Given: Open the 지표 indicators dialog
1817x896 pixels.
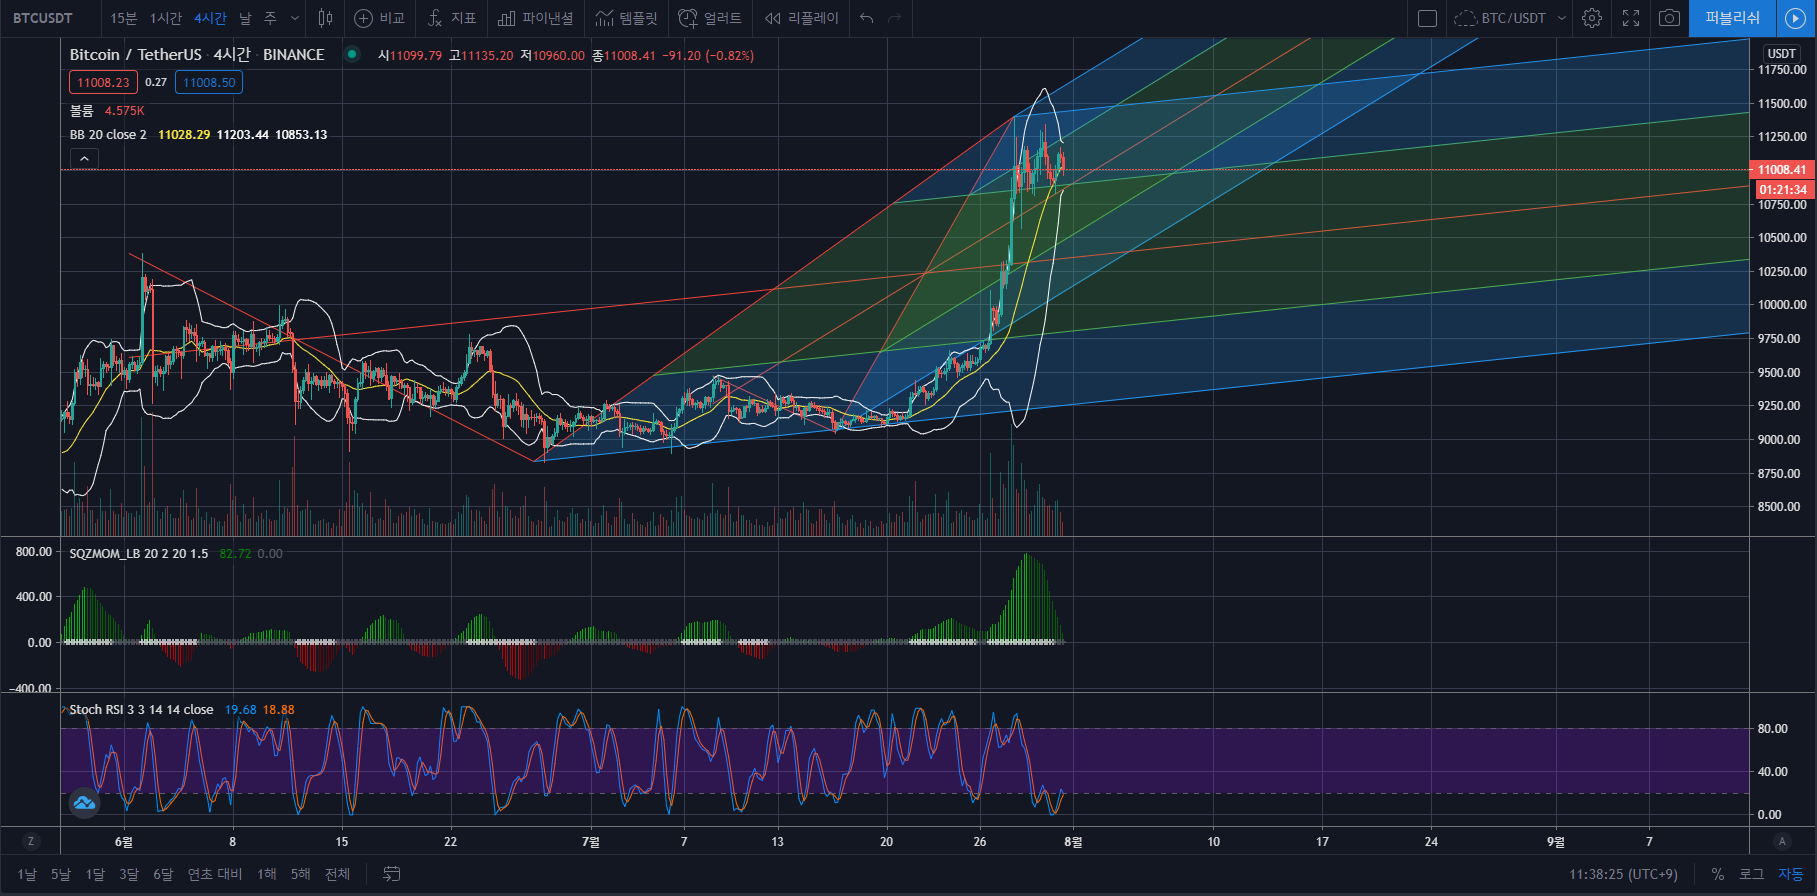Looking at the screenshot, I should coord(452,18).
